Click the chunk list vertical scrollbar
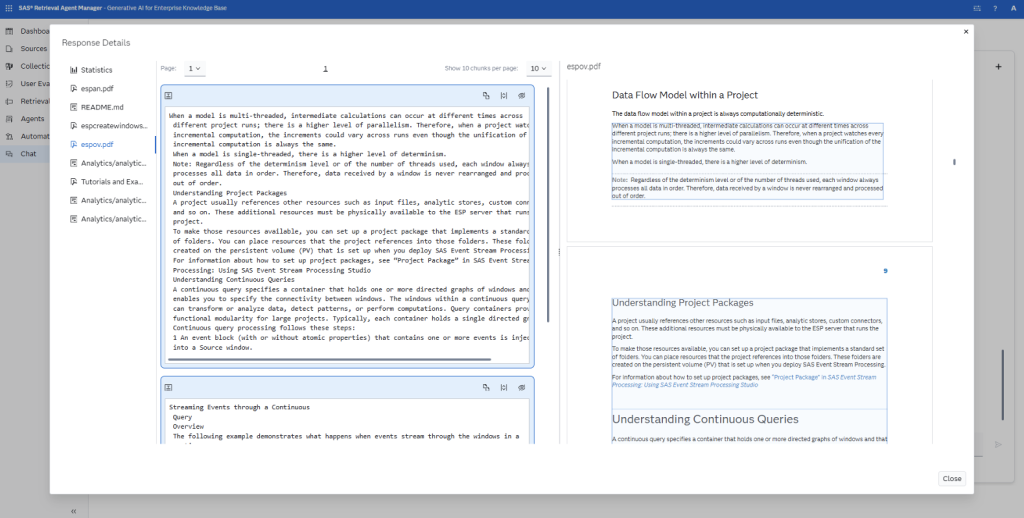Viewport: 1024px width, 518px height. tap(548, 200)
